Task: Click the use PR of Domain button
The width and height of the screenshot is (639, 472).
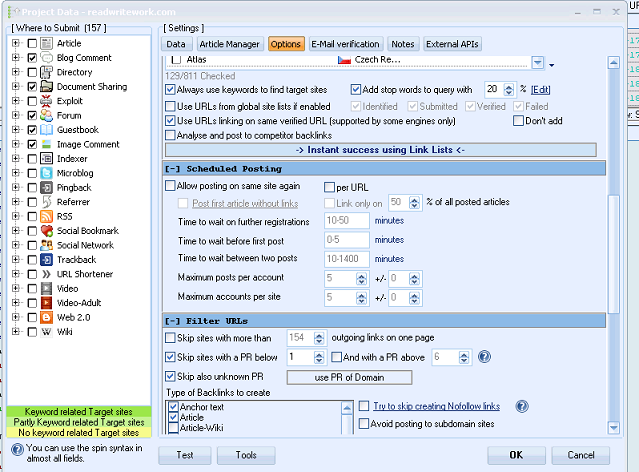Action: [349, 377]
